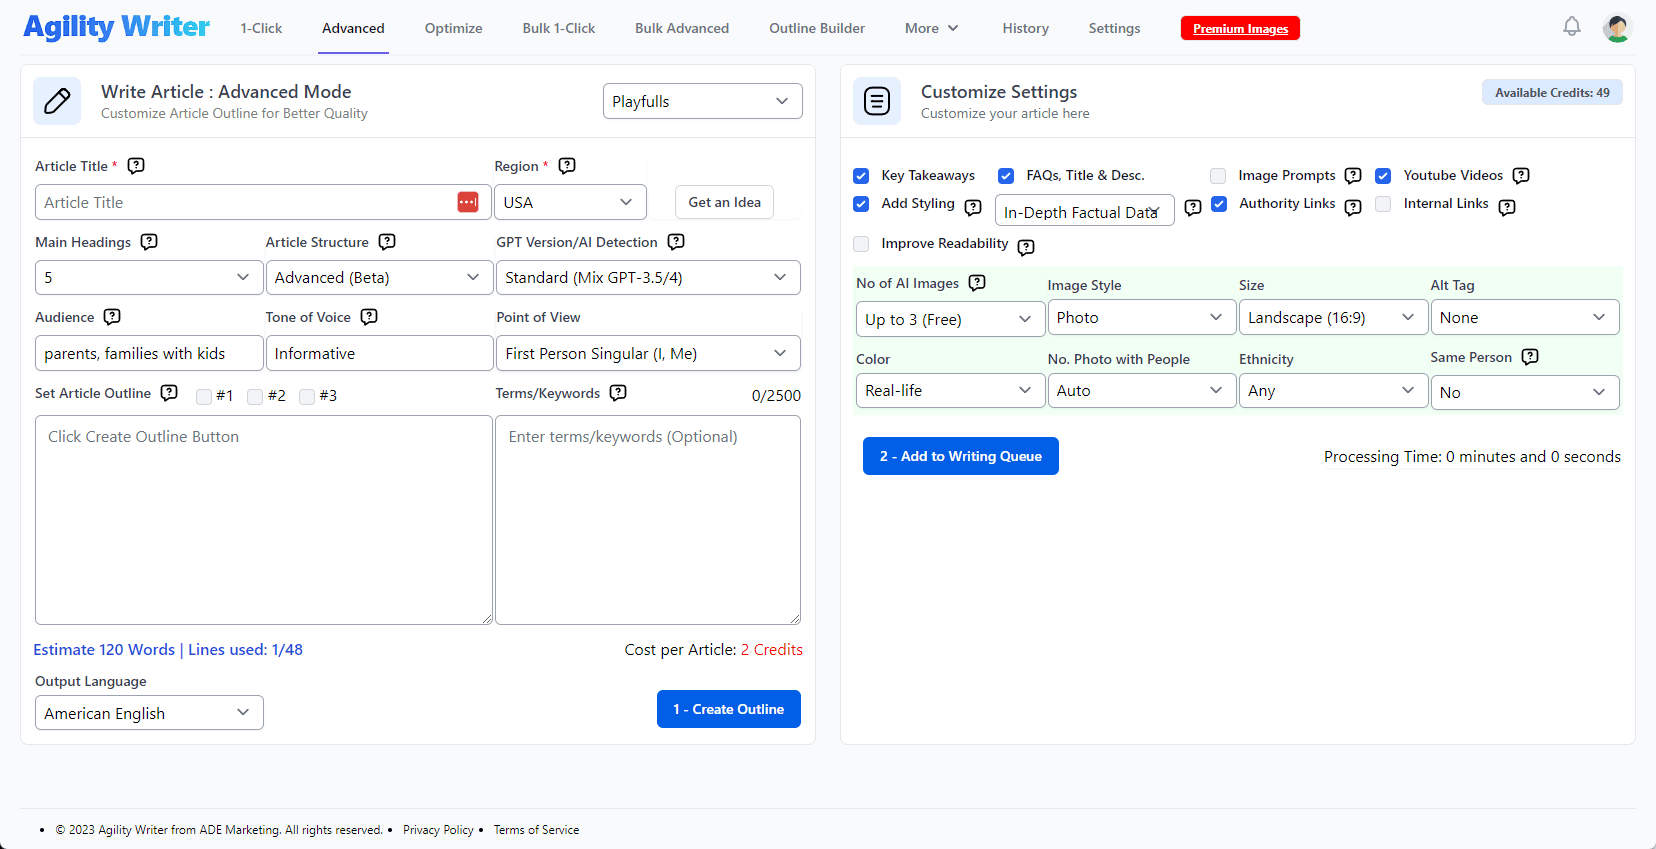The width and height of the screenshot is (1656, 849).
Task: Show help for Improve Readability
Action: pos(1026,247)
